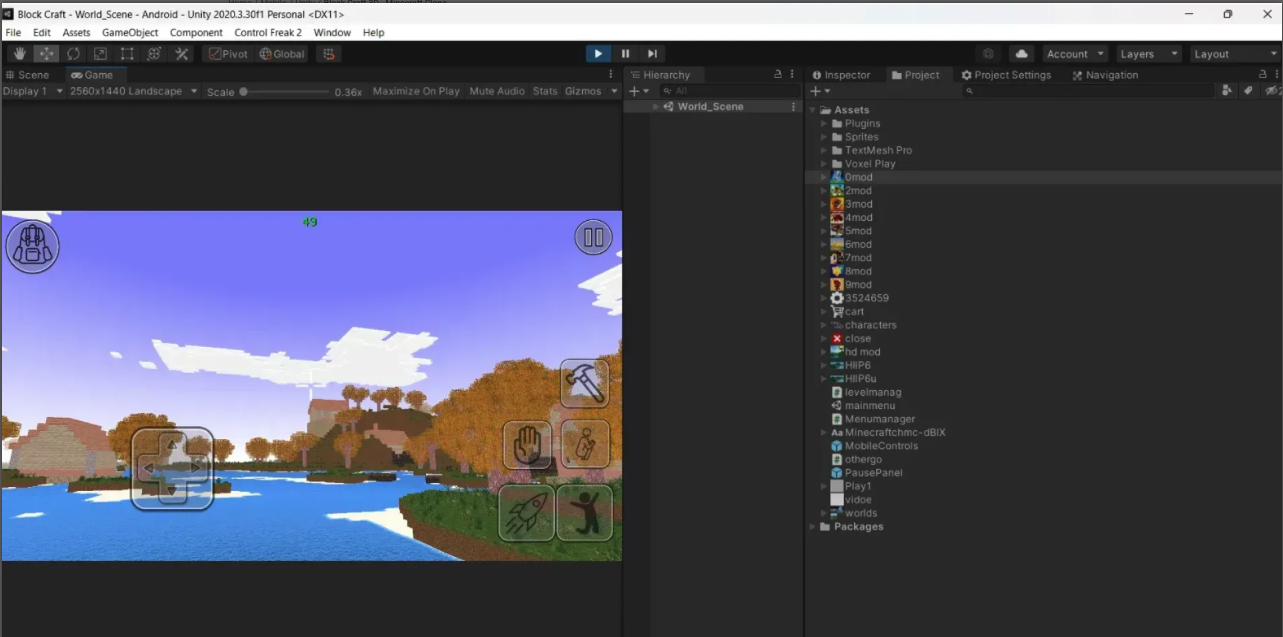Open the Hierarchy create plus dropdown
The height and width of the screenshot is (637, 1283).
(637, 91)
